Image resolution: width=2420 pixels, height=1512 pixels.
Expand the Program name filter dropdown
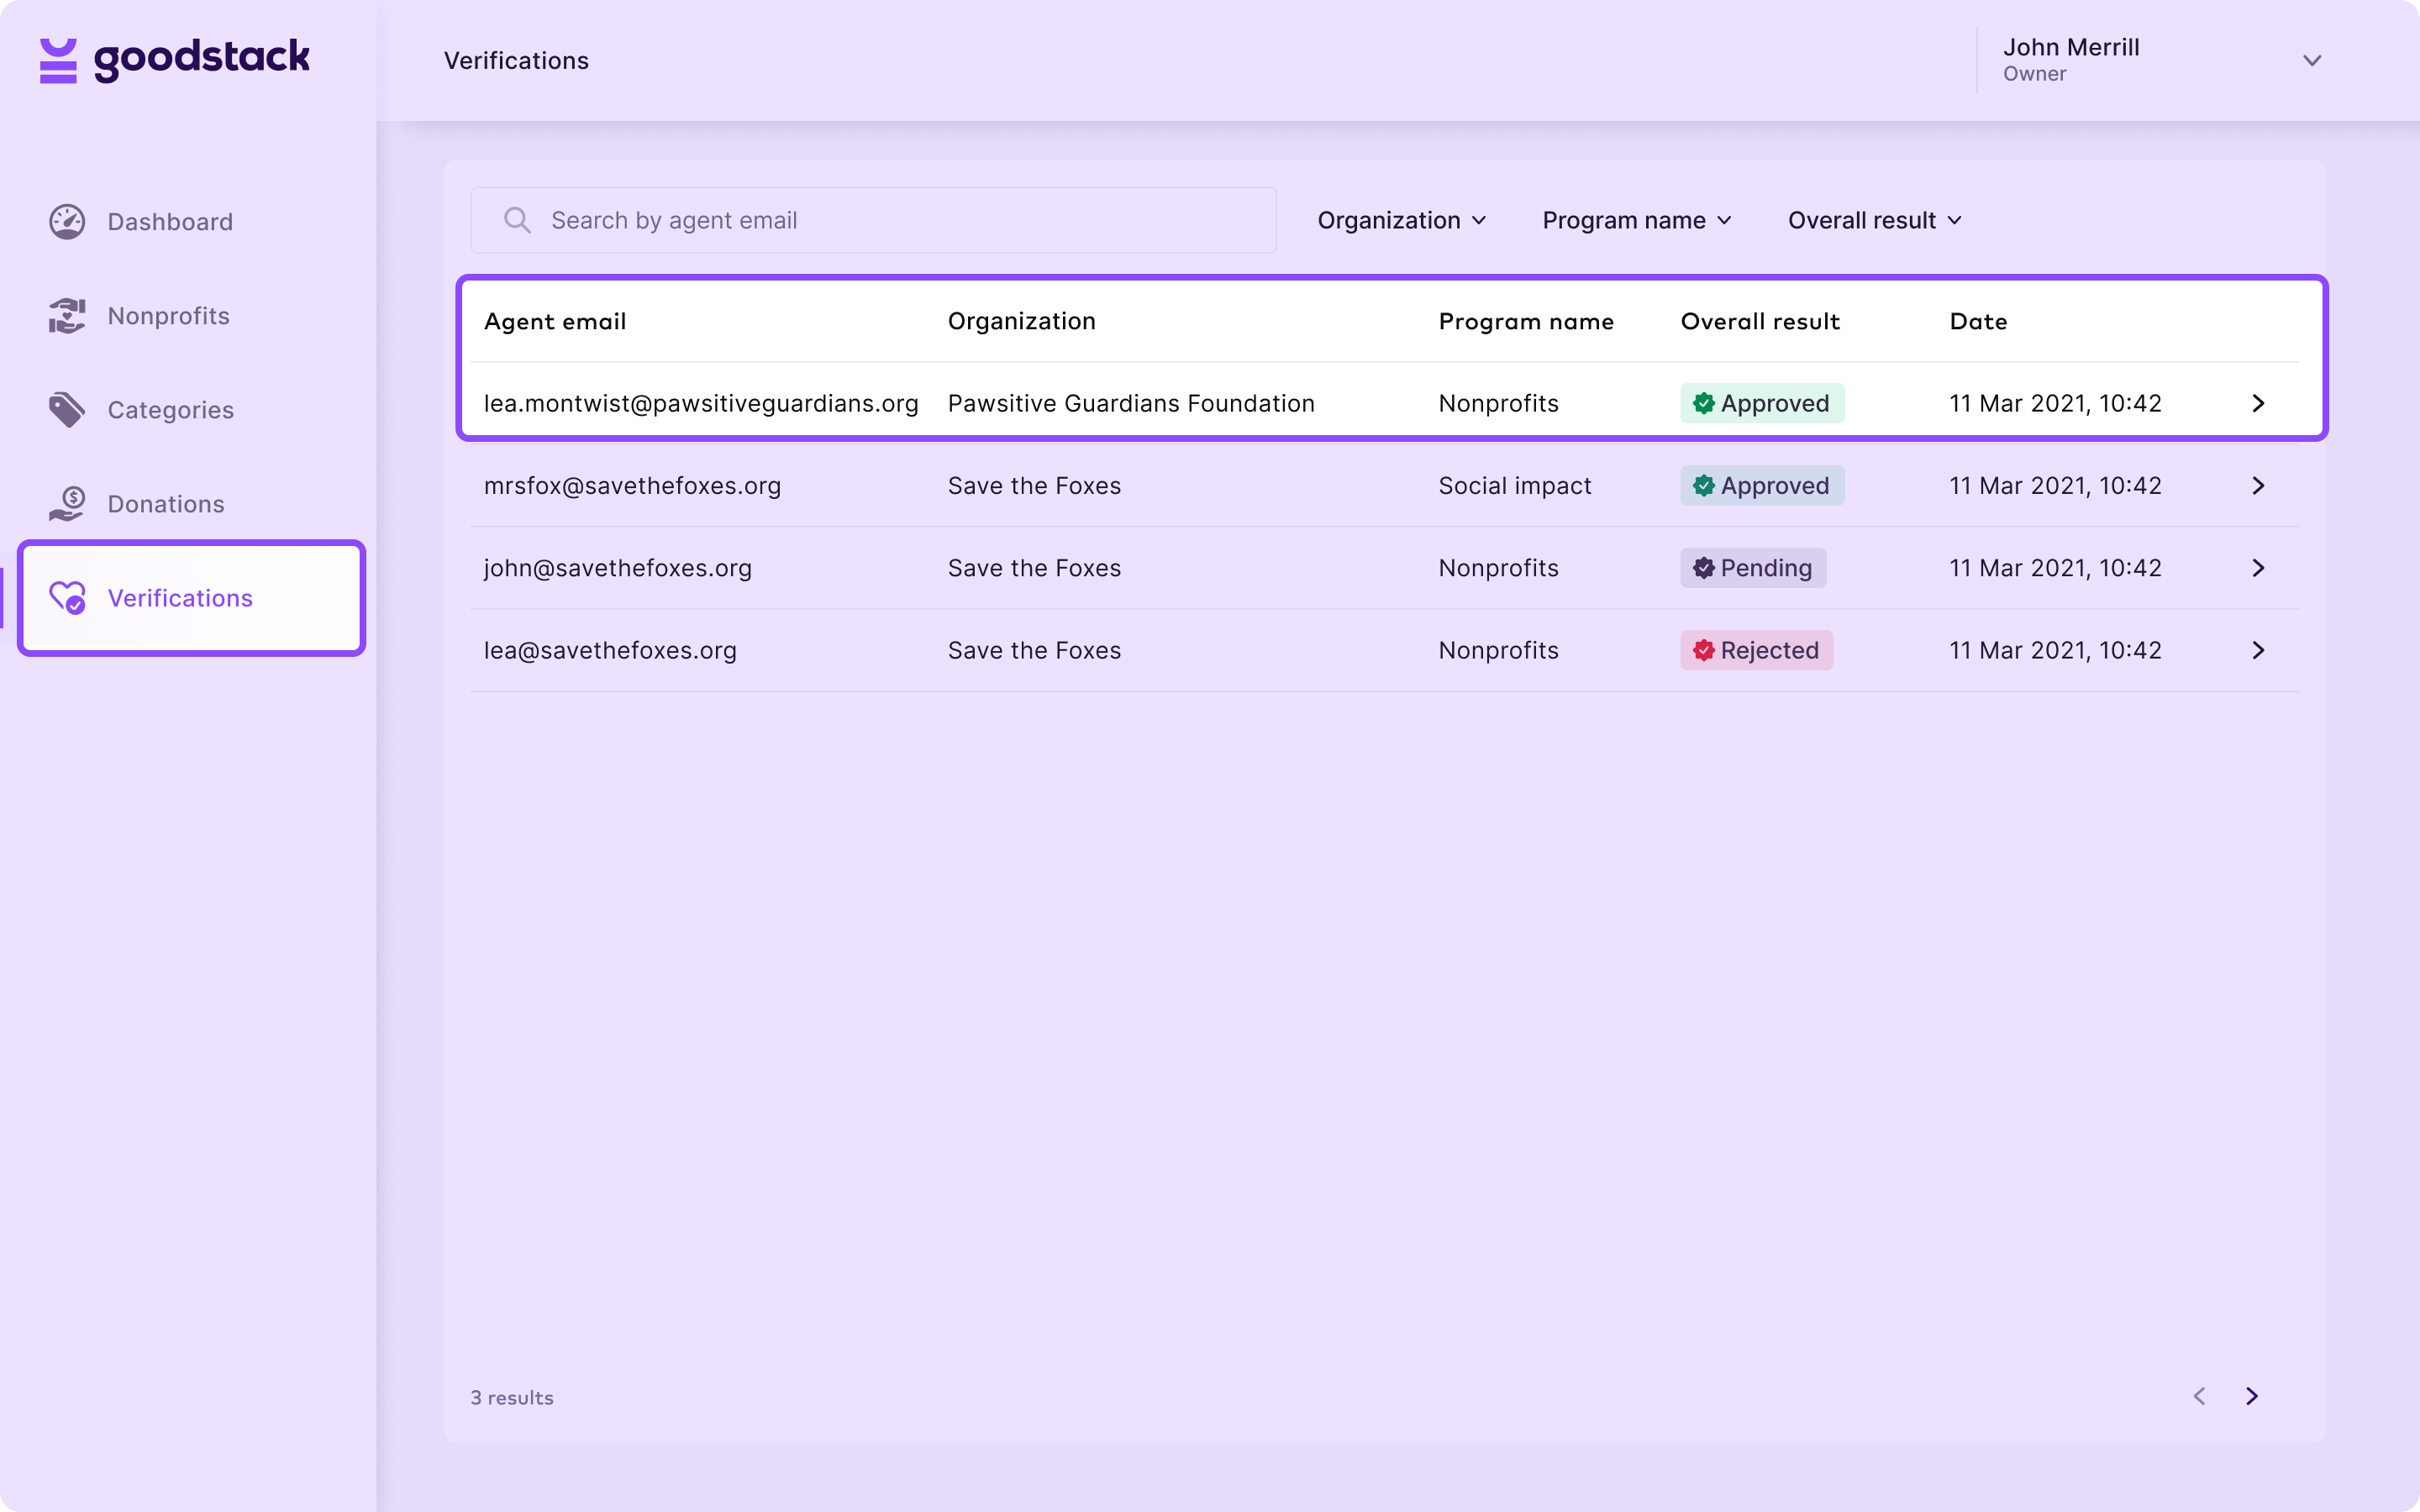click(x=1637, y=220)
